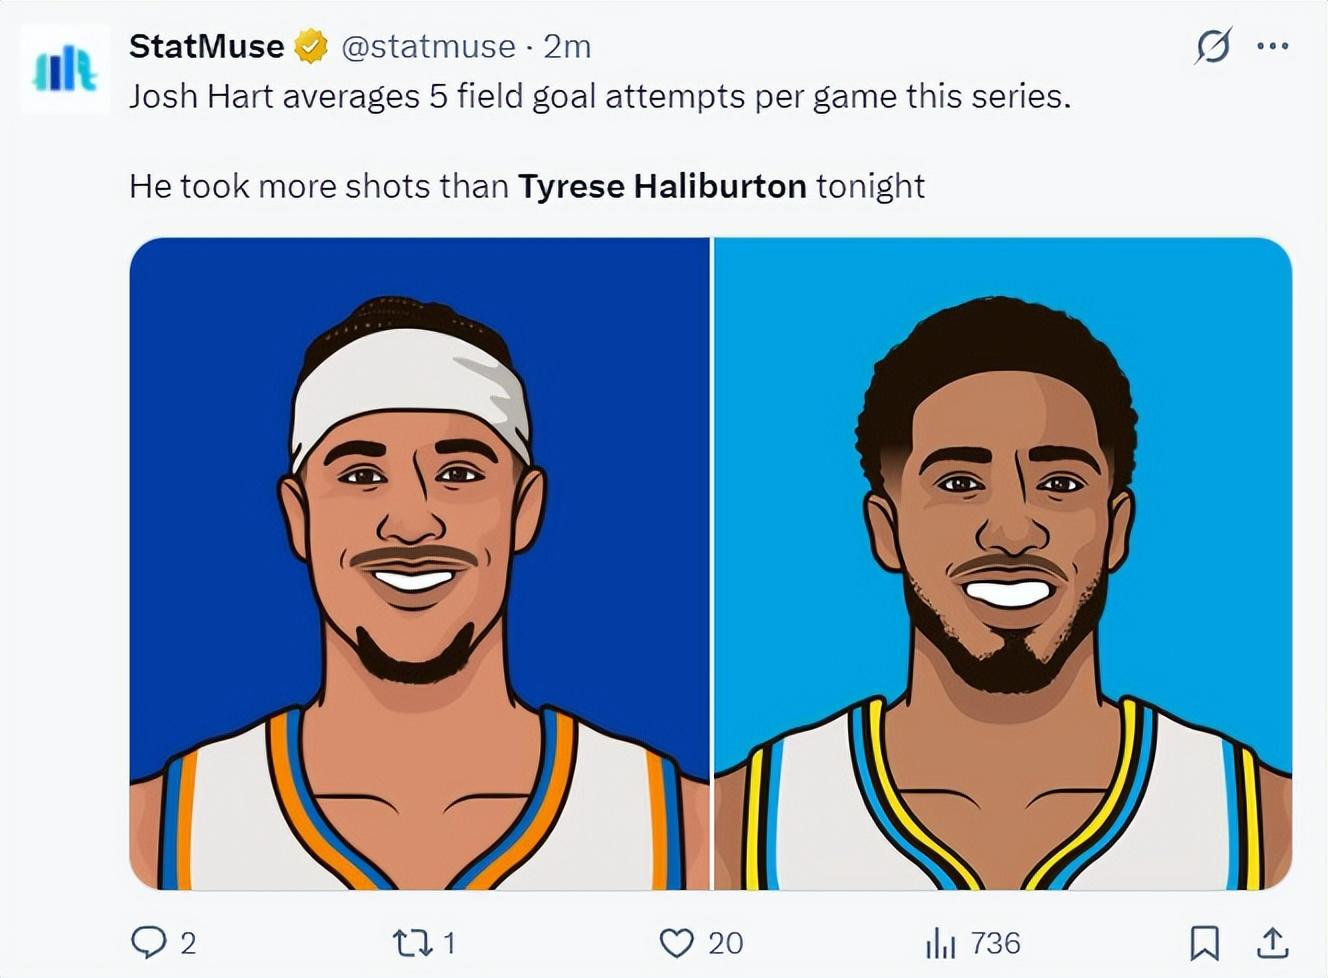Click the tweet text about Josh Hart
Image resolution: width=1328 pixels, height=978 pixels.
tap(599, 97)
